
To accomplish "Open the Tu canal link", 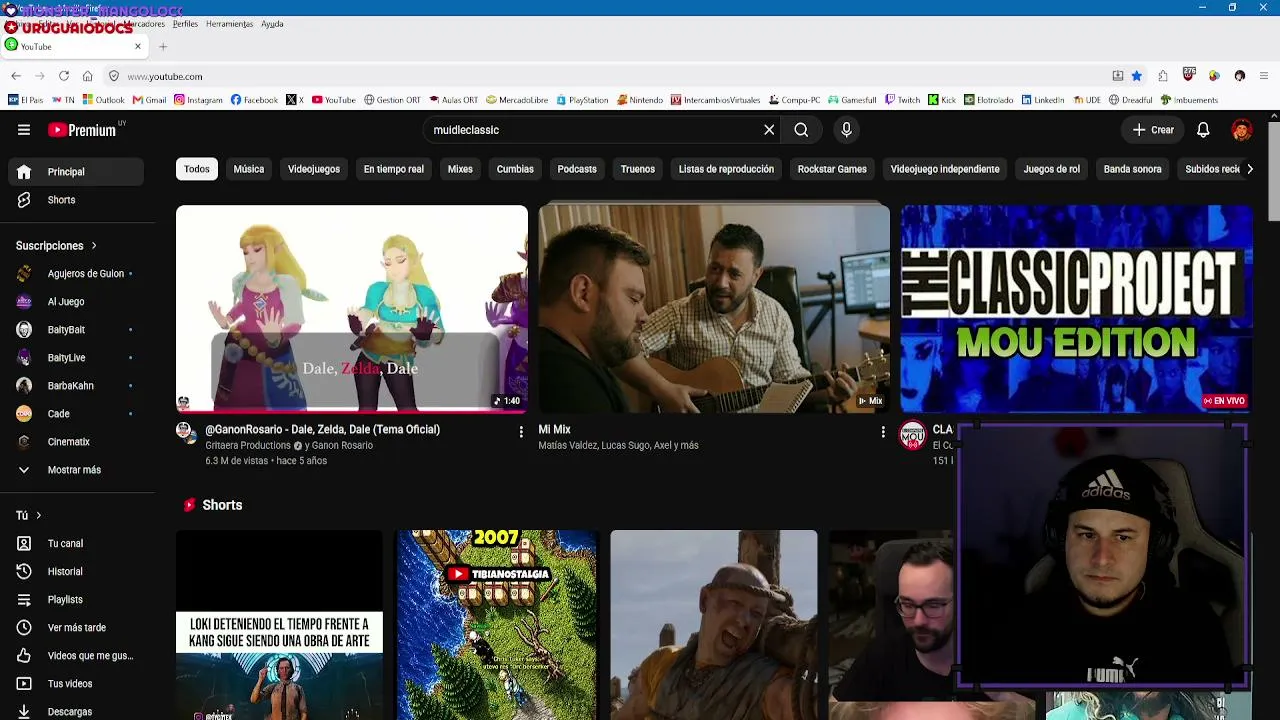I will (x=77, y=544).
